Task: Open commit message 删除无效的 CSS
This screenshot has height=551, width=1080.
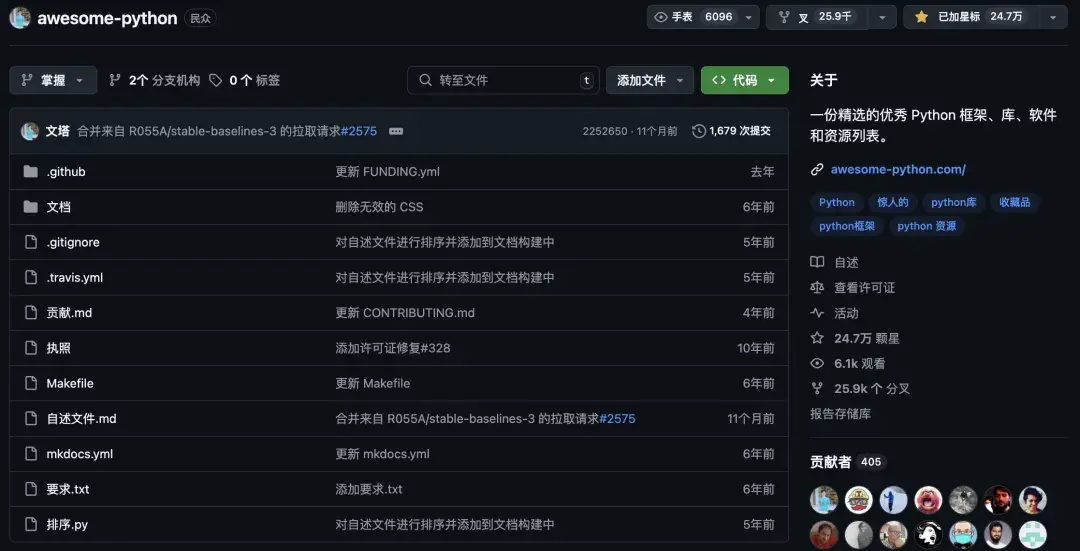Action: (380, 207)
